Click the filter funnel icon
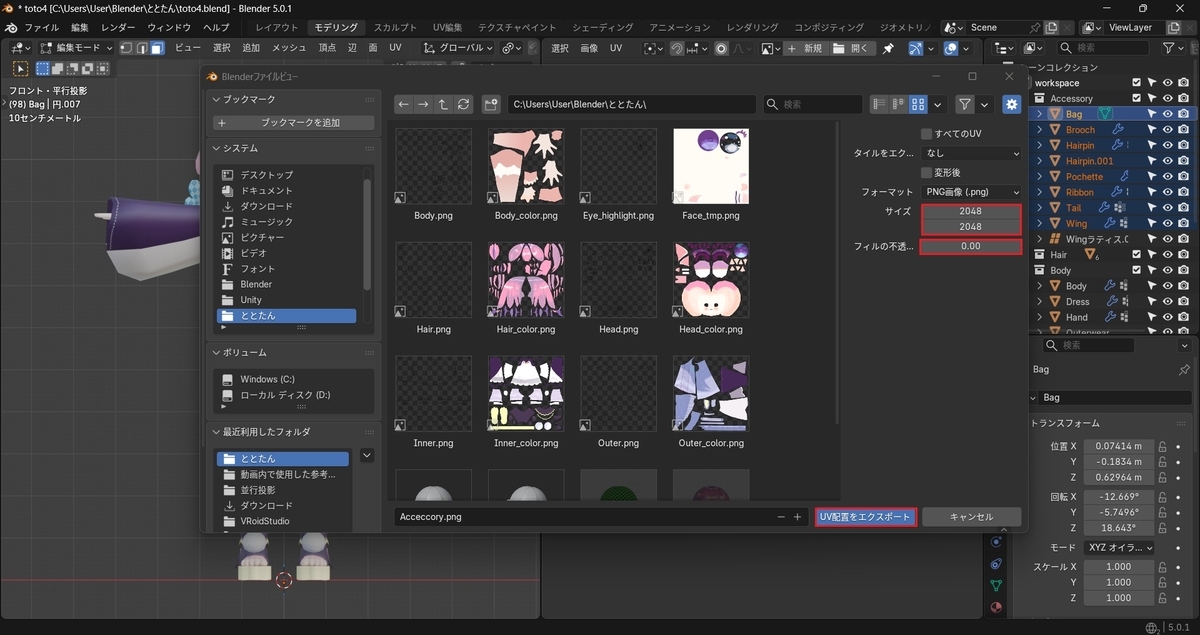Viewport: 1200px width, 635px height. click(x=965, y=104)
